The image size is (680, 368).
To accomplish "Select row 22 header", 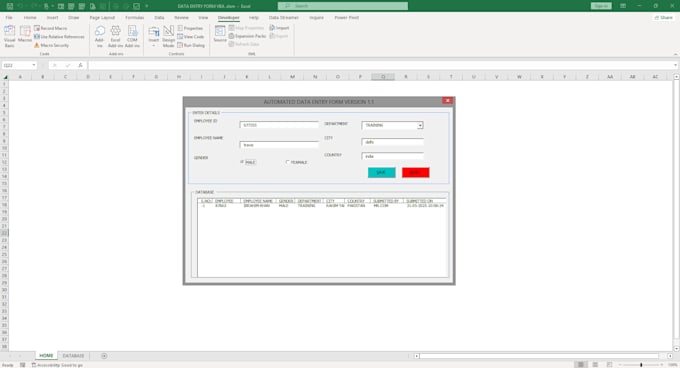I will (4, 233).
